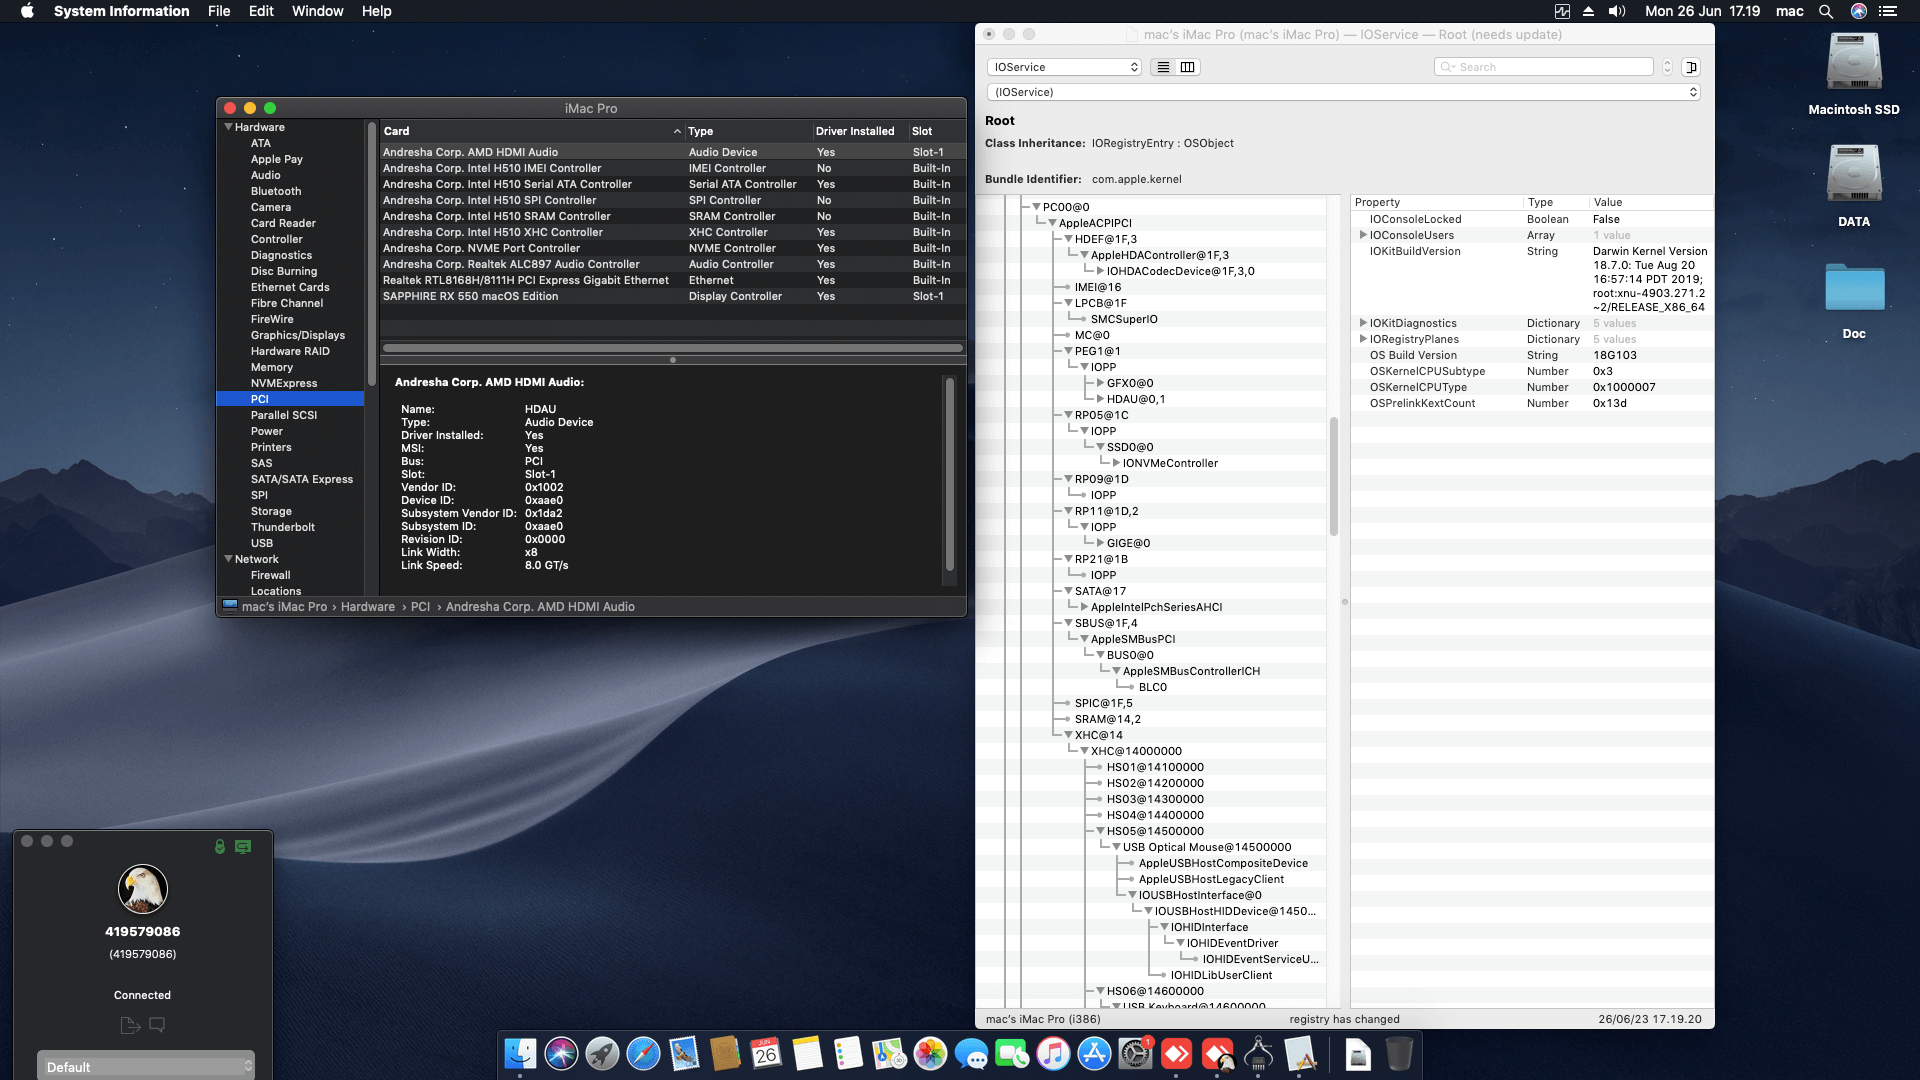
Task: Collapse the Hardware section in System Information sidebar
Action: (x=228, y=127)
